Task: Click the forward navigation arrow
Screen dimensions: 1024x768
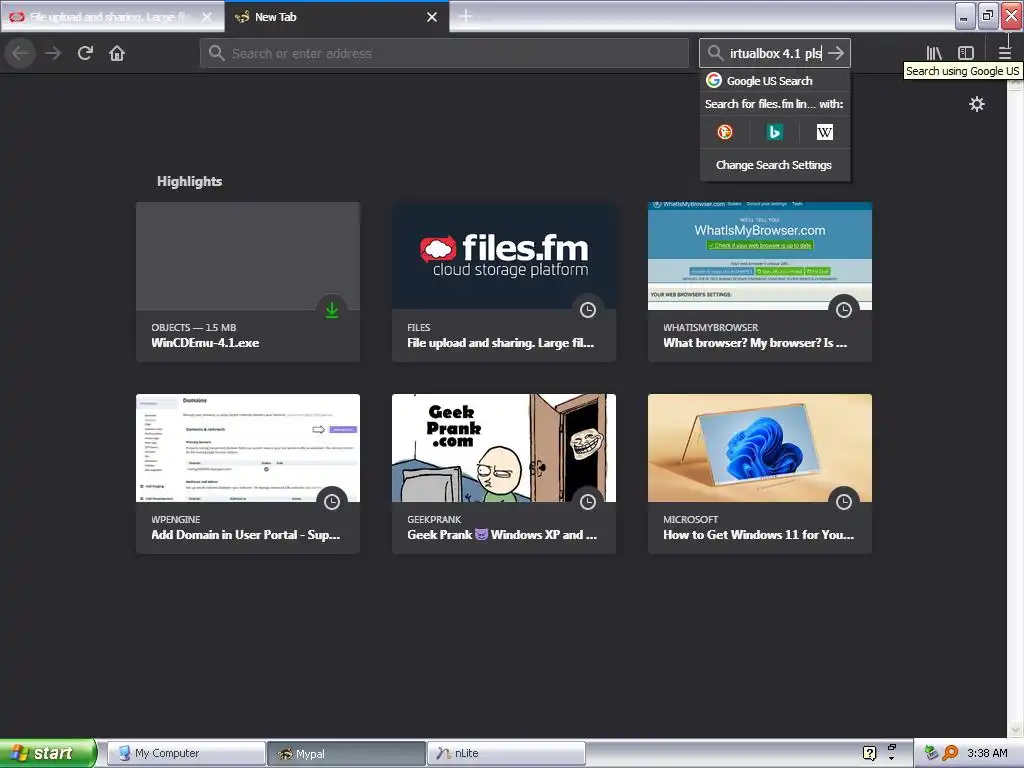Action: tap(53, 54)
